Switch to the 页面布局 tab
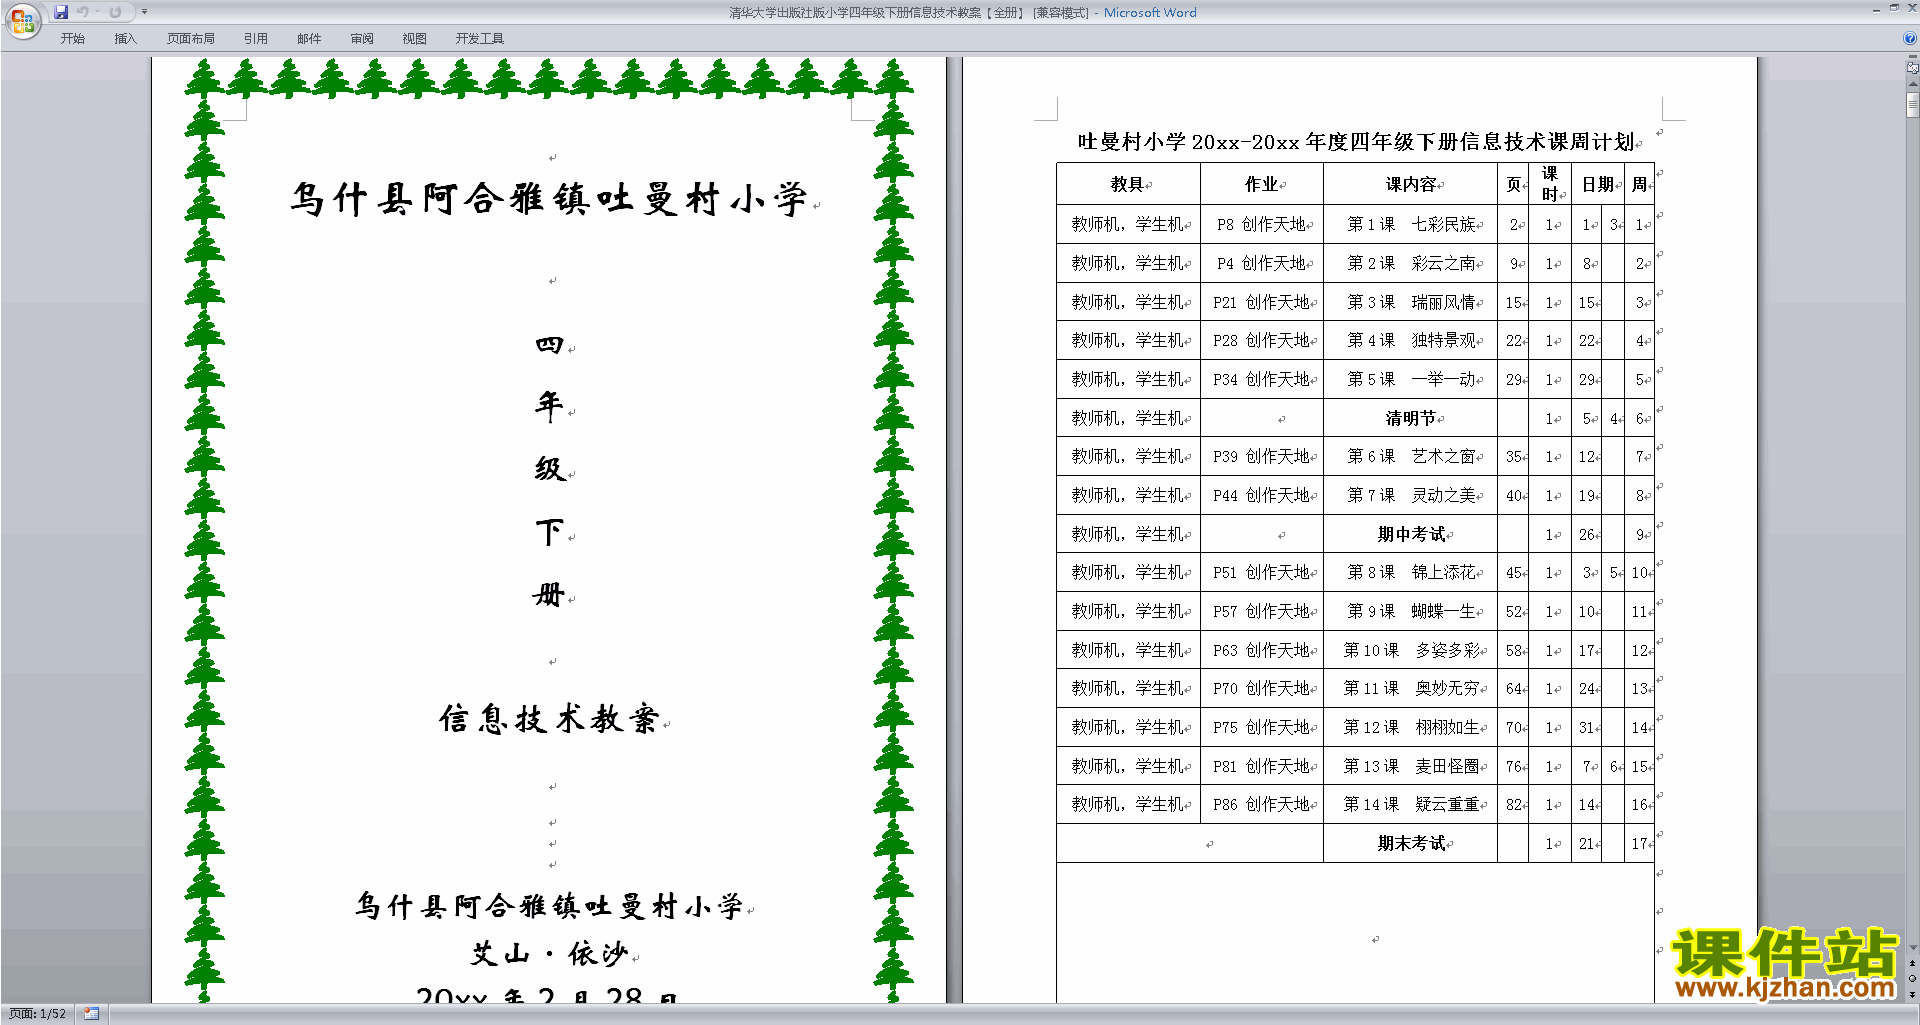Image resolution: width=1920 pixels, height=1025 pixels. tap(191, 39)
